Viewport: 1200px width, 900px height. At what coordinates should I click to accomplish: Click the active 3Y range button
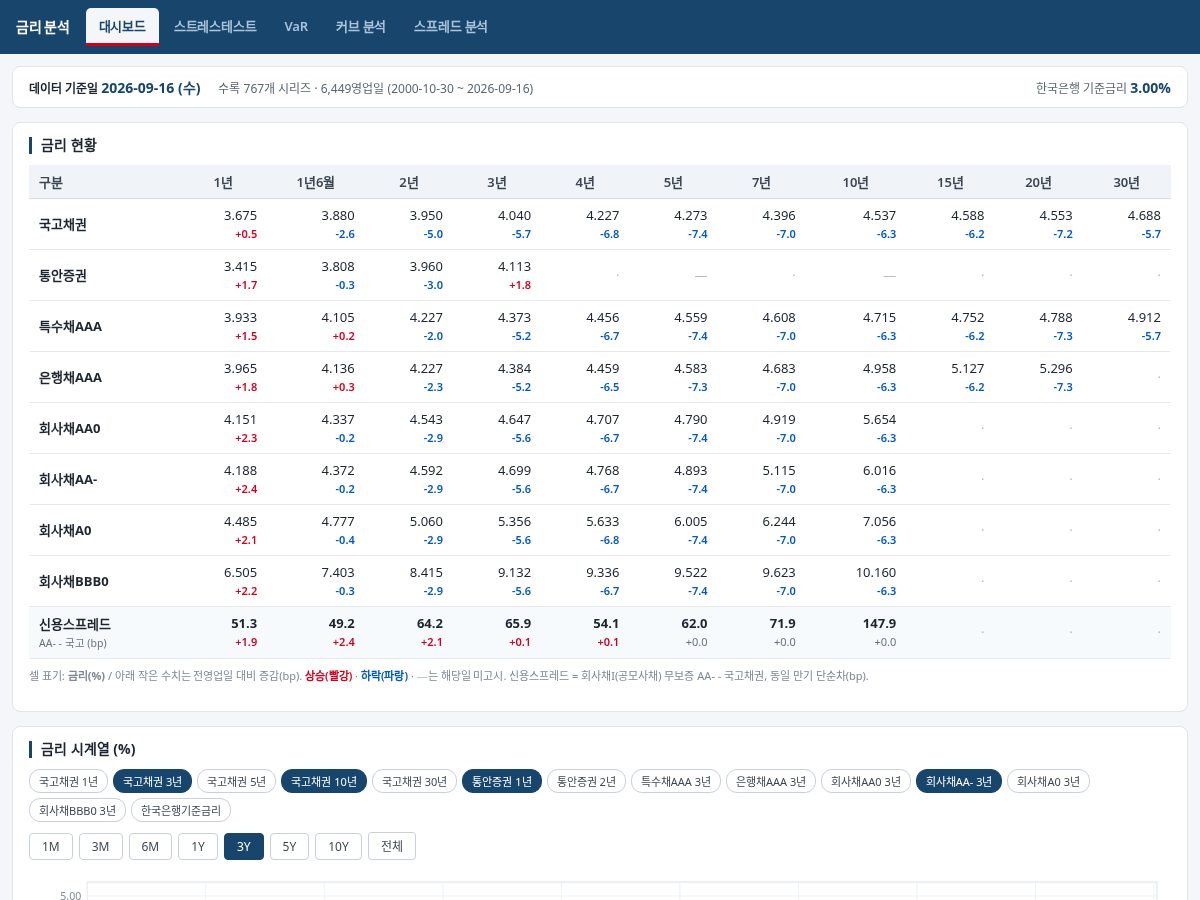[x=244, y=846]
